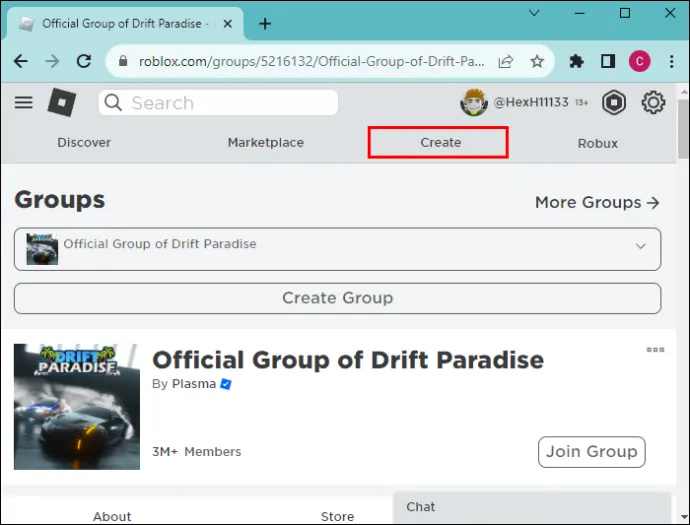Share this page icon in address bar
Viewport: 690px width, 525px height.
[x=506, y=61]
